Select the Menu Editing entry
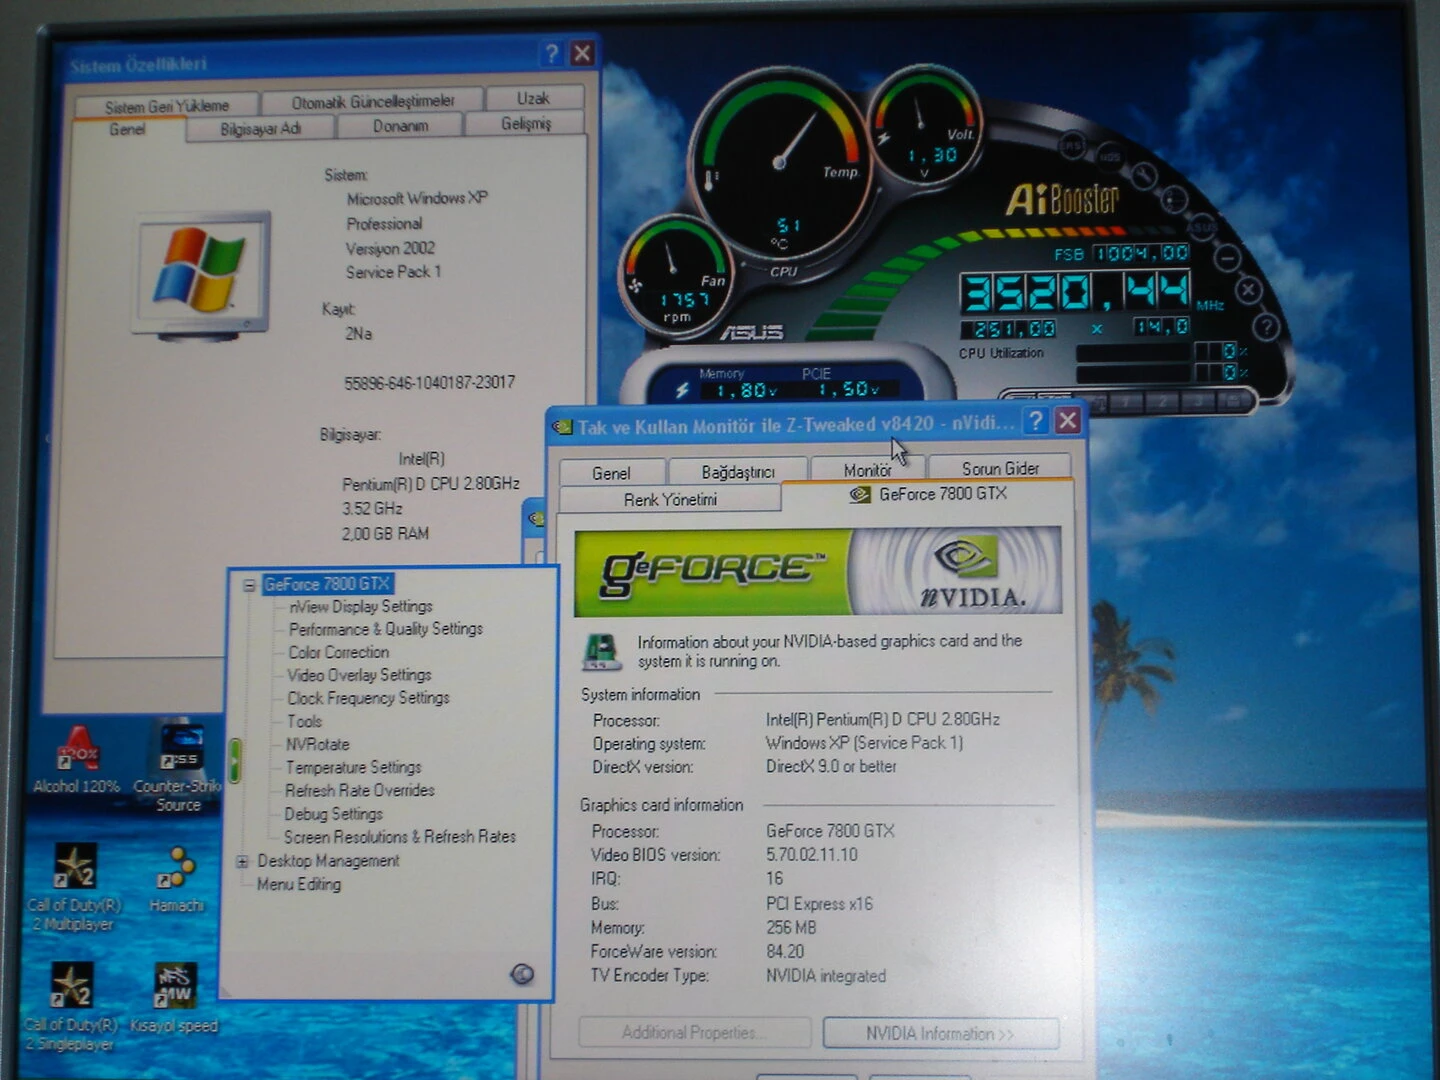This screenshot has height=1080, width=1440. [299, 884]
